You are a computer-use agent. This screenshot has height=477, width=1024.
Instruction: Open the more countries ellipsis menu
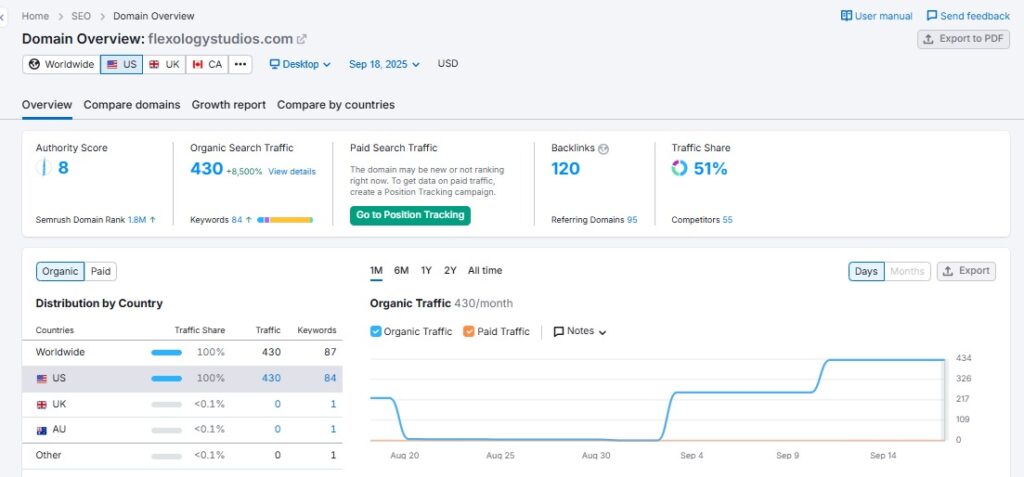[x=240, y=64]
